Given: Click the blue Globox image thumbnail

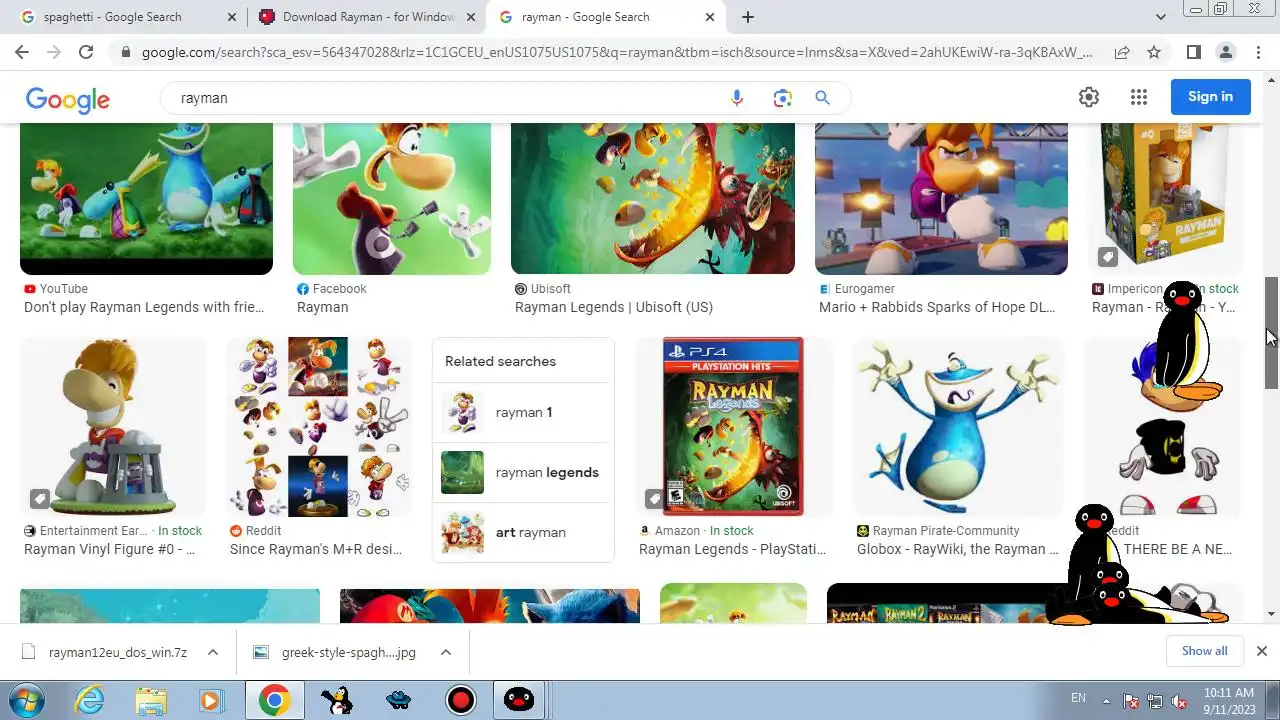Looking at the screenshot, I should click(958, 426).
